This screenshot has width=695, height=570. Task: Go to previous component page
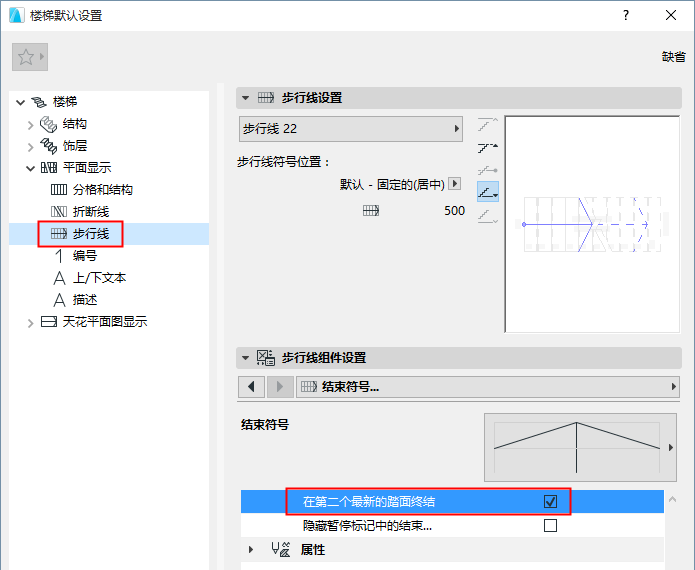(251, 387)
